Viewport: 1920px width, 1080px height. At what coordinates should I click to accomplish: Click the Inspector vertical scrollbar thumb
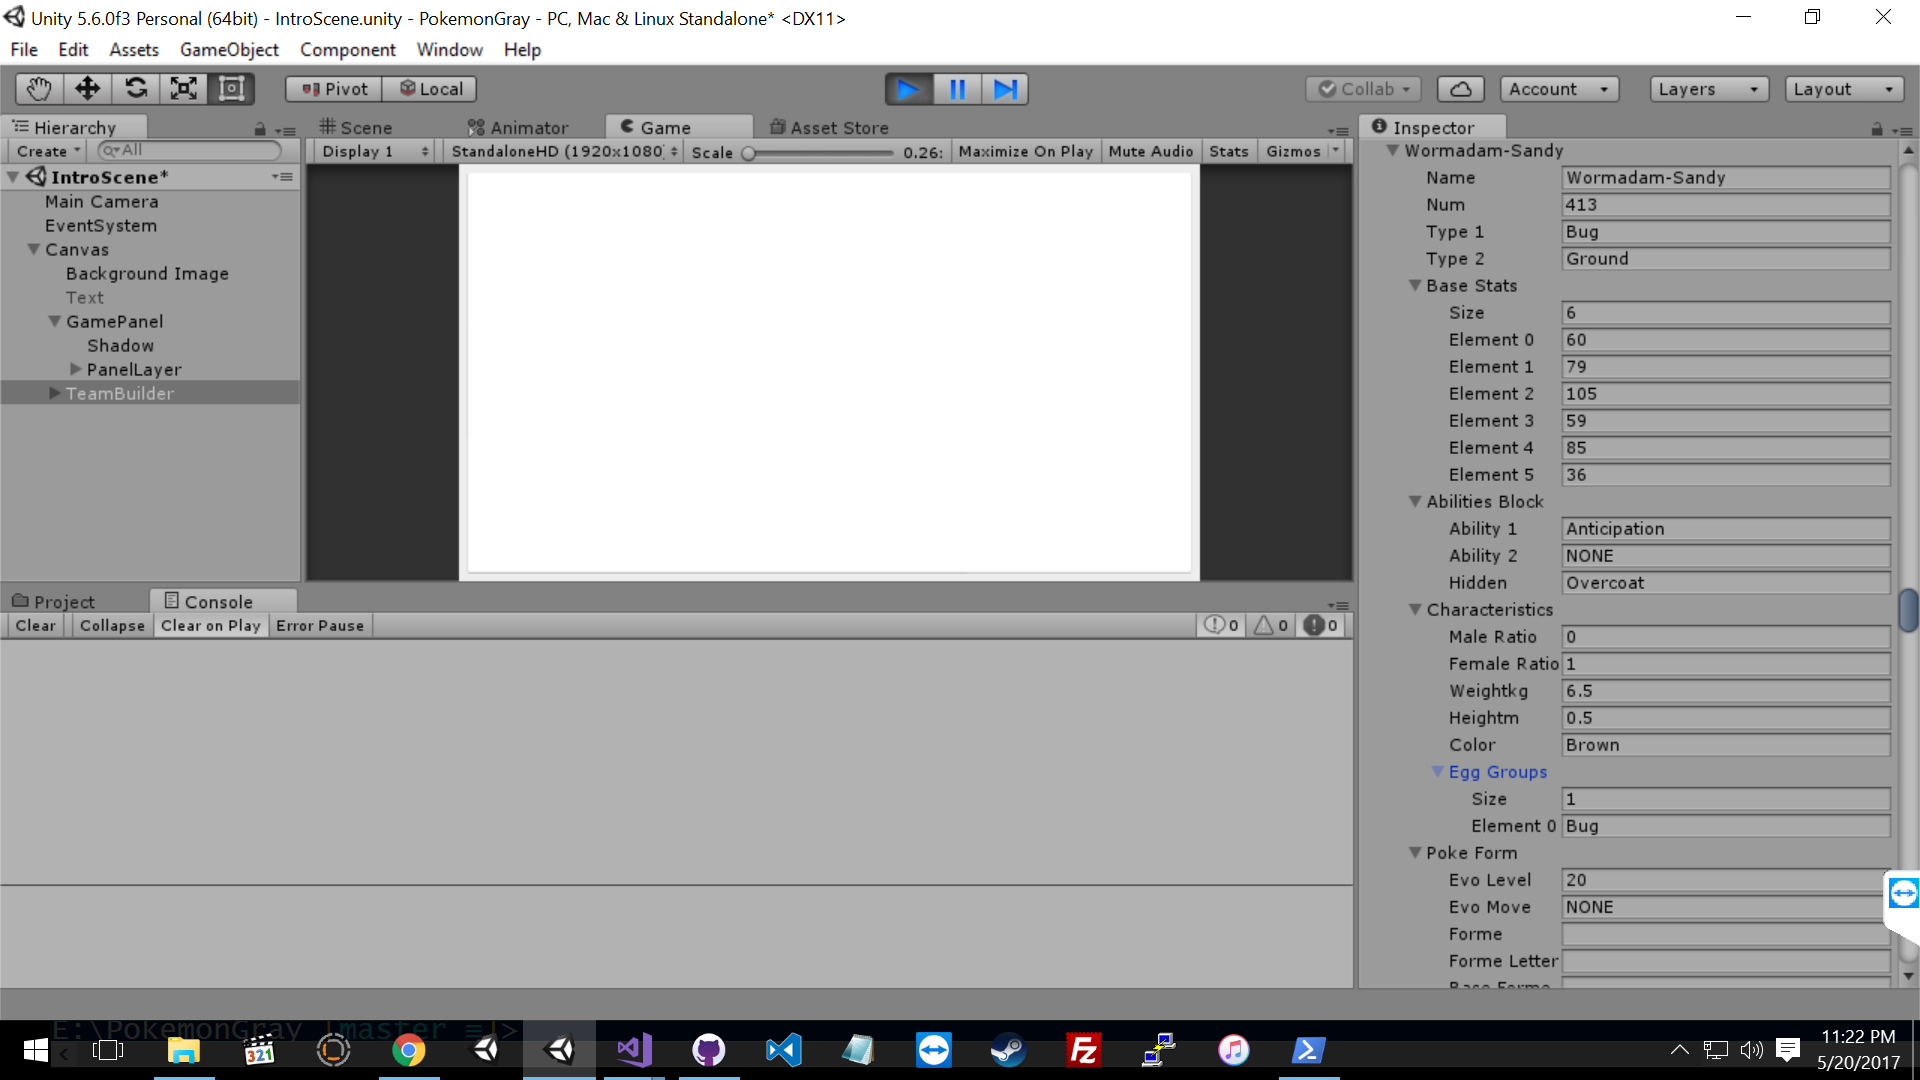pyautogui.click(x=1908, y=610)
